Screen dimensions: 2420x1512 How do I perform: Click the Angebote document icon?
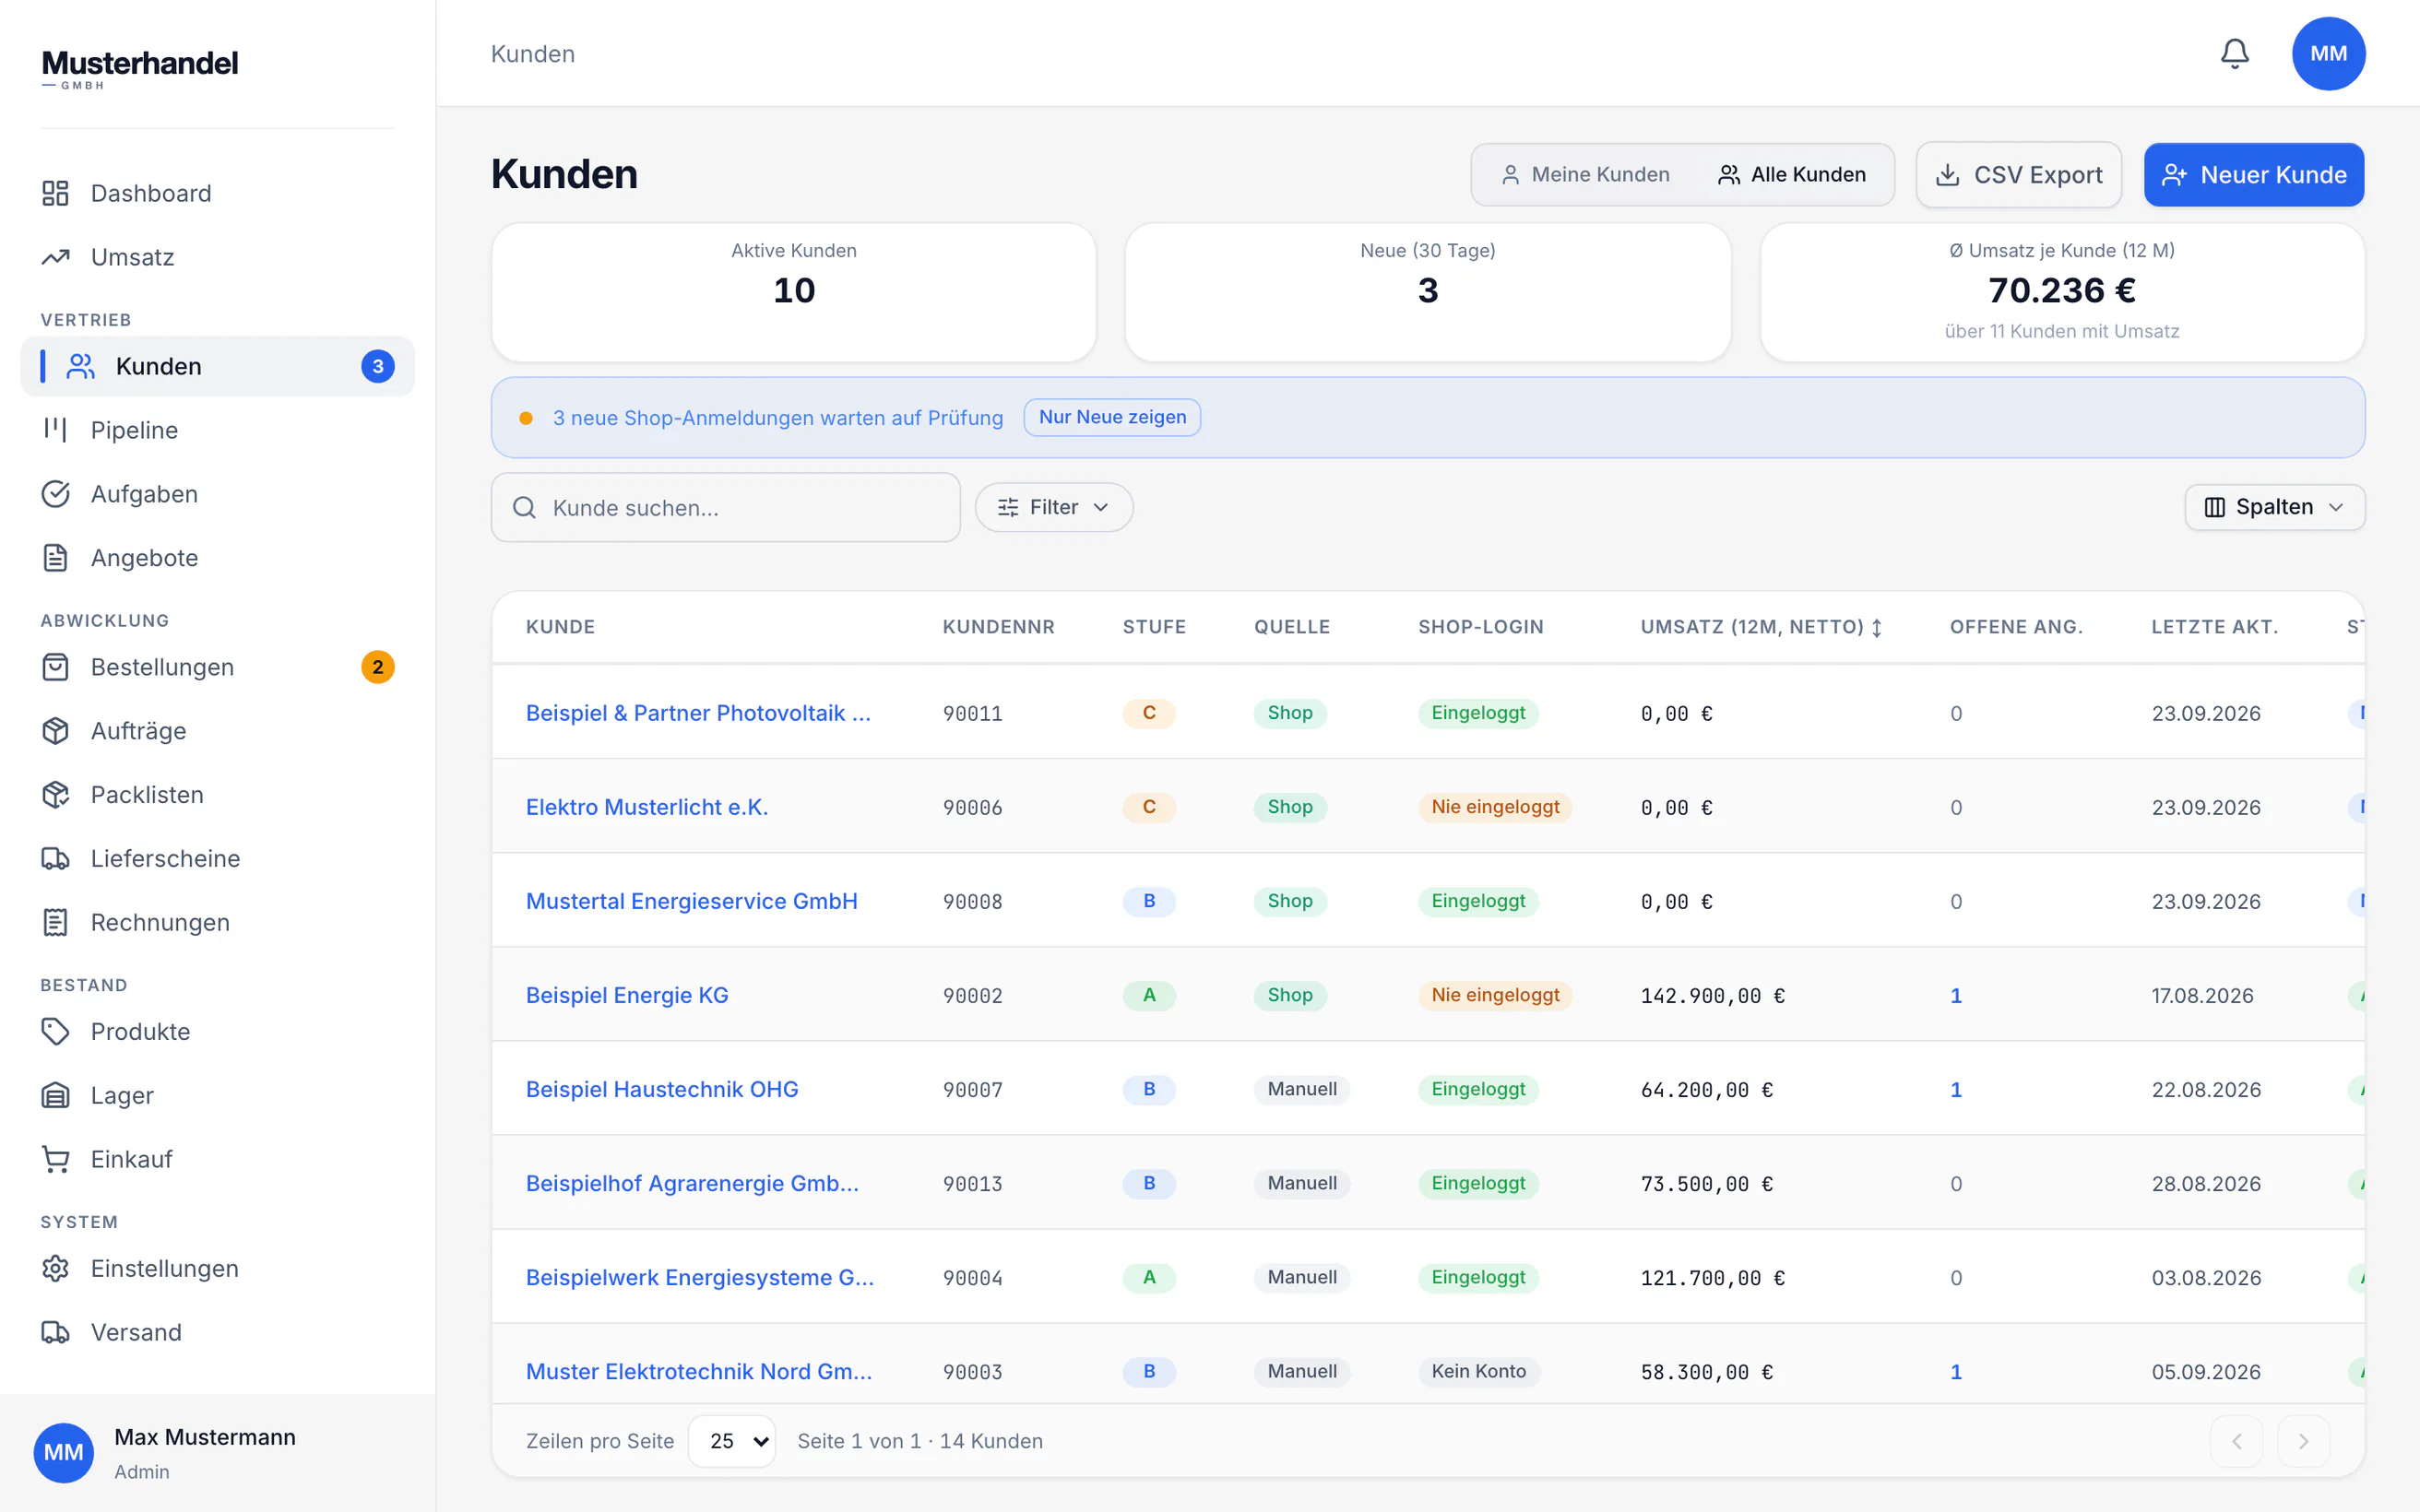[56, 558]
